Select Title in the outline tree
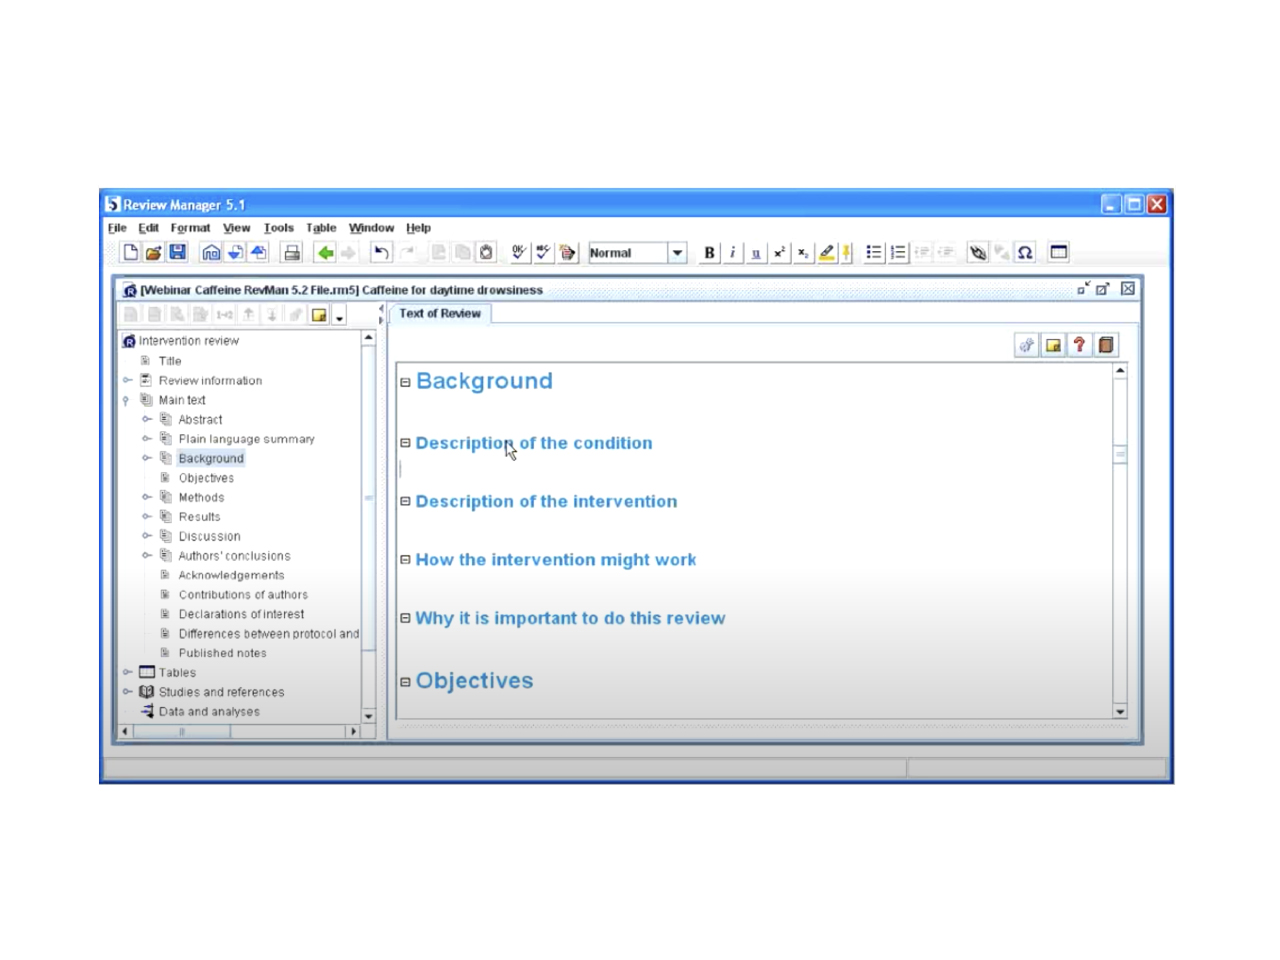The width and height of the screenshot is (1280, 960). click(170, 361)
